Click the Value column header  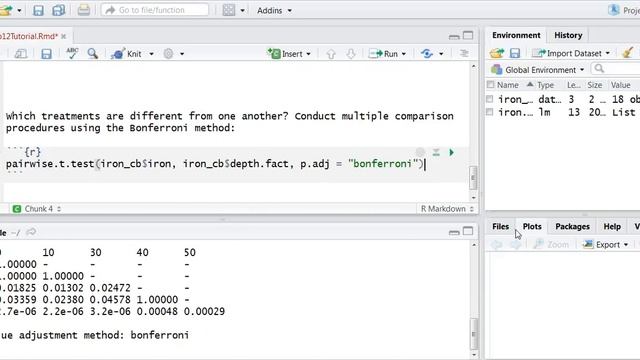(x=620, y=85)
